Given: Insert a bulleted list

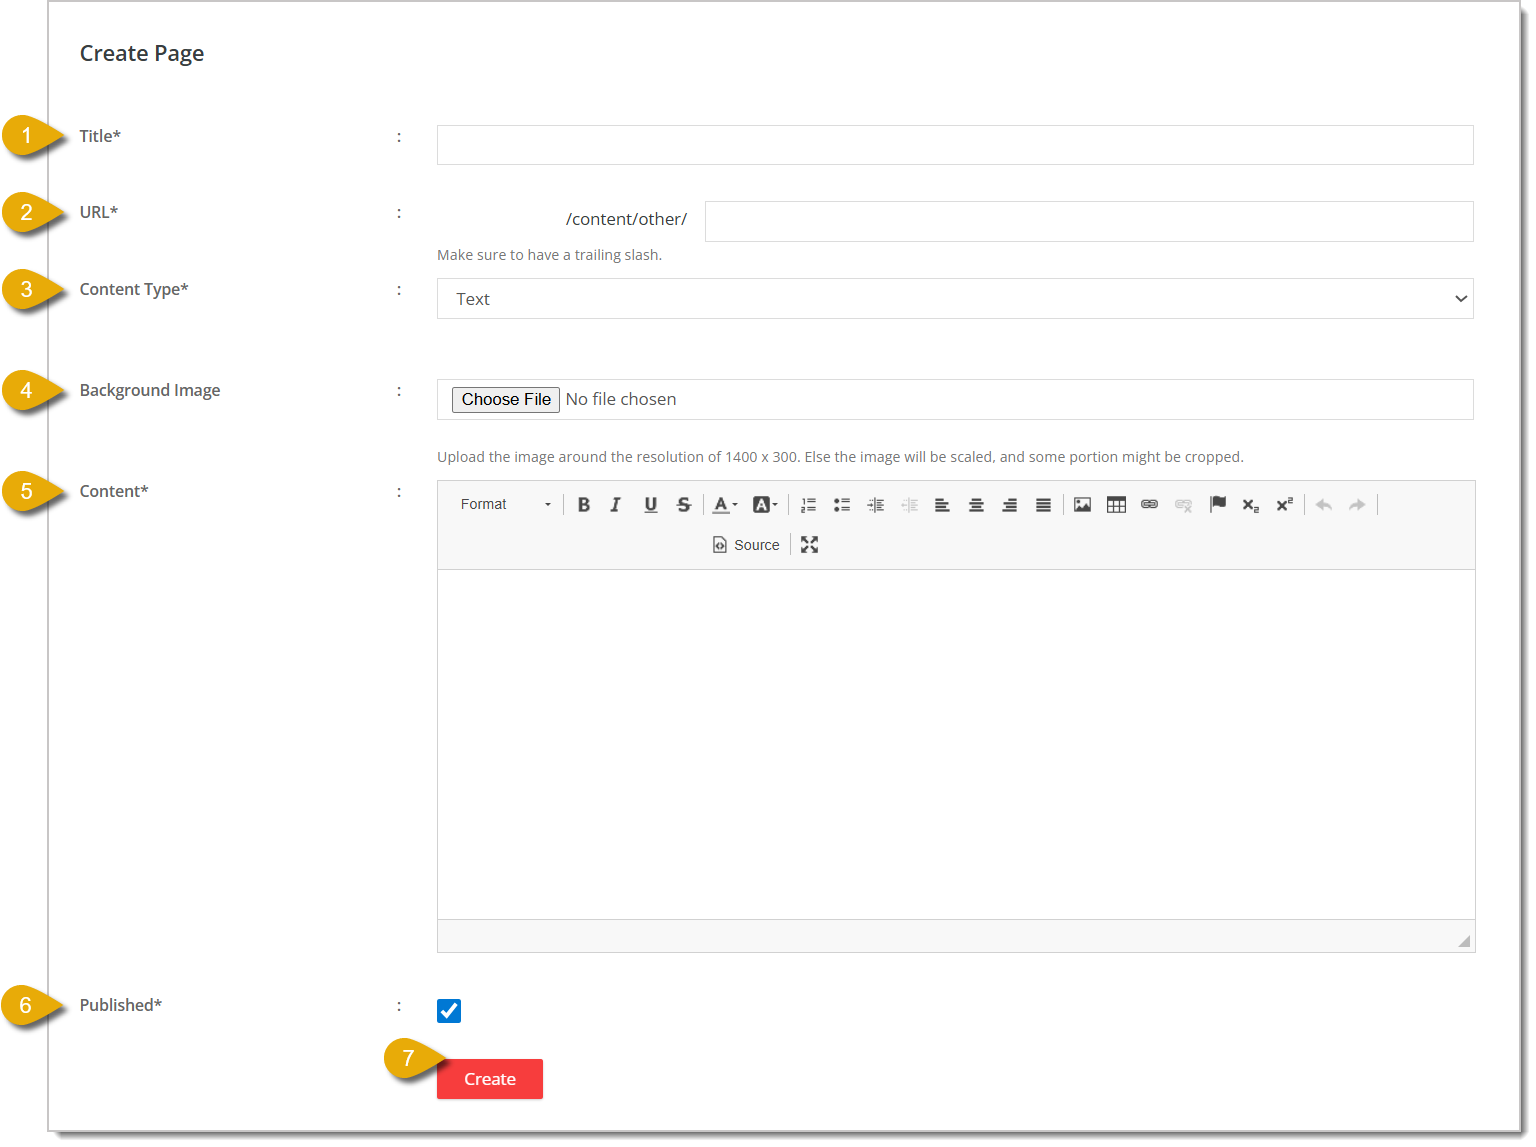Looking at the screenshot, I should [842, 505].
